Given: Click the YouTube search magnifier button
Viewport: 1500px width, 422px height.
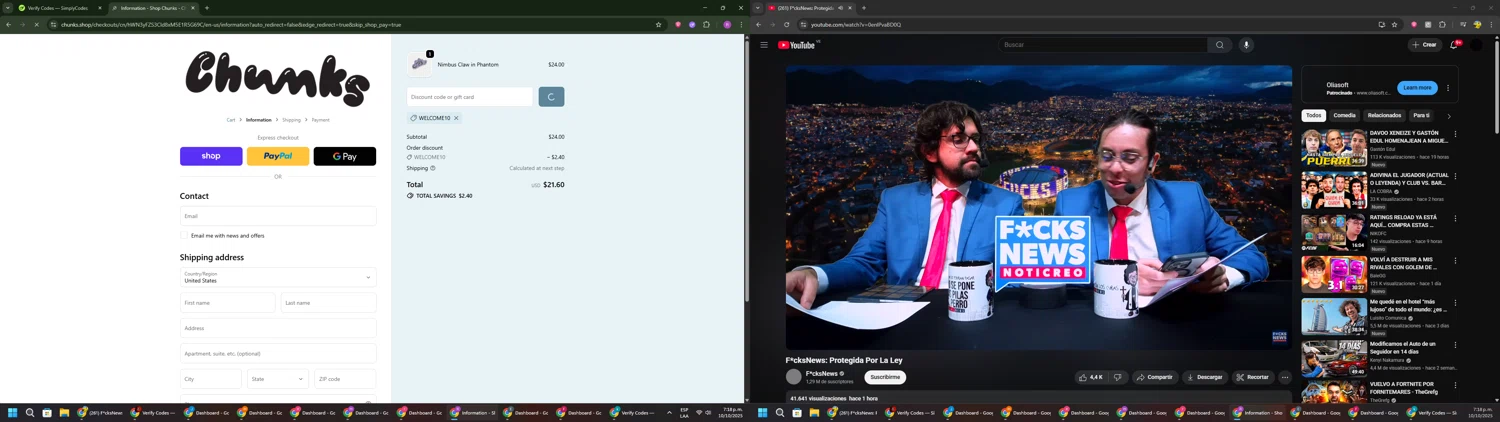Looking at the screenshot, I should tap(1219, 45).
